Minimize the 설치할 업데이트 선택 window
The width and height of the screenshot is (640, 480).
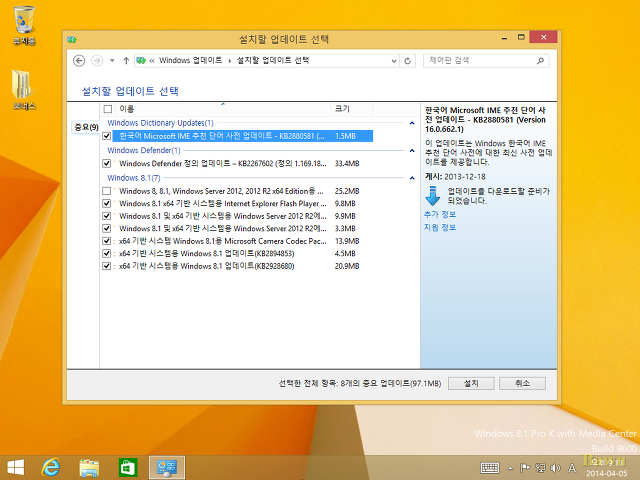[x=504, y=38]
